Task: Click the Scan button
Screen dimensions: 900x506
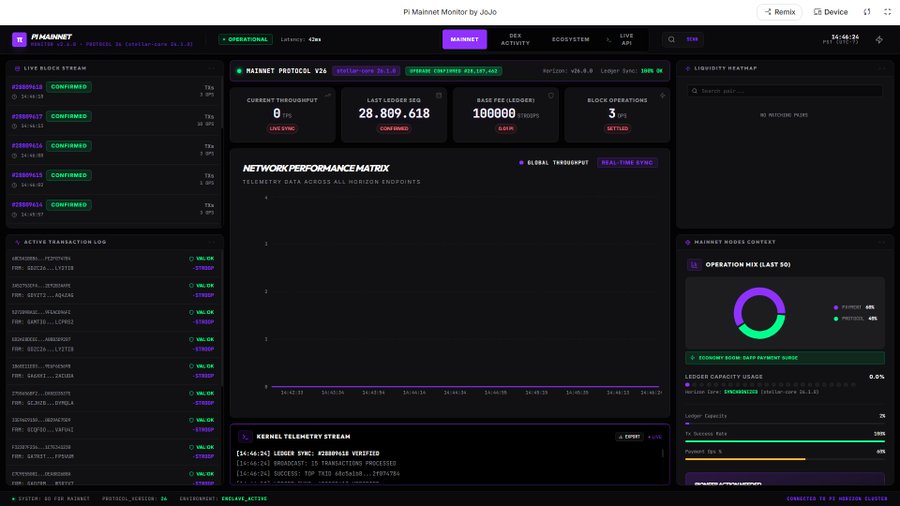Action: pos(692,40)
